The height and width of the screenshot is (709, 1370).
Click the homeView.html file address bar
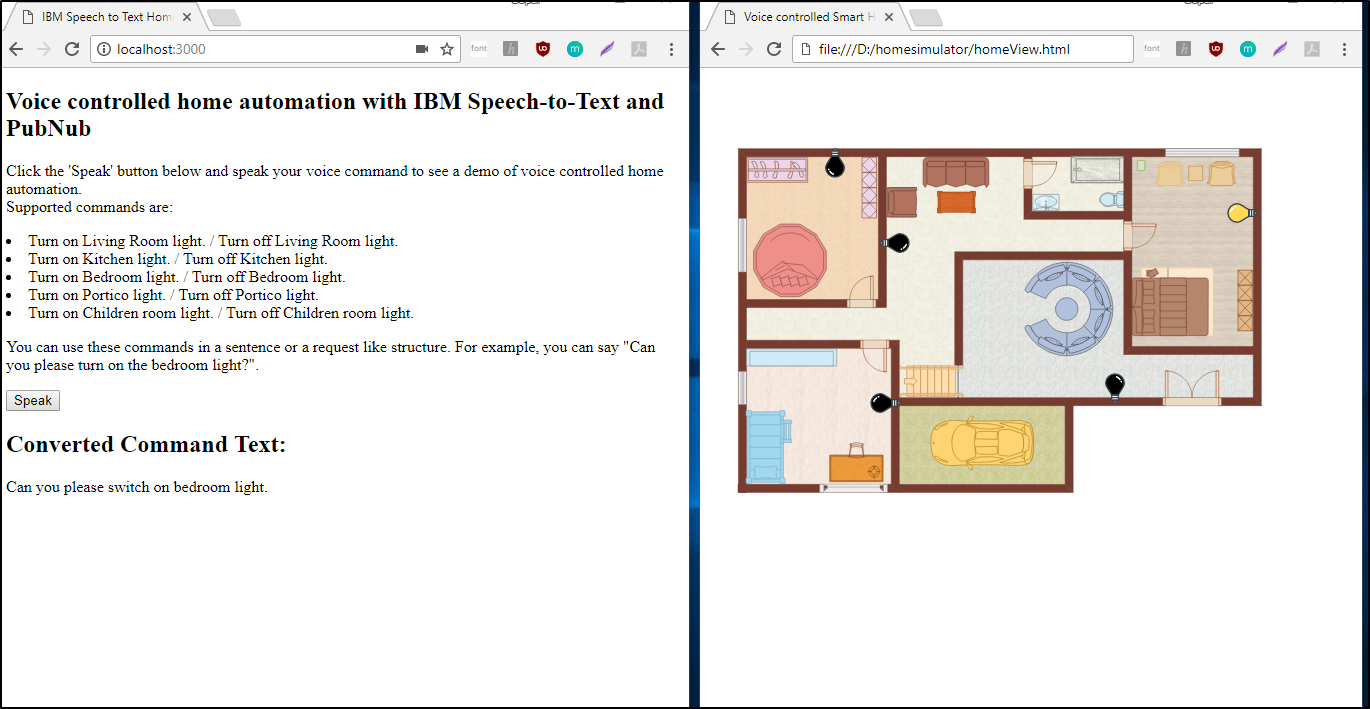click(x=963, y=49)
